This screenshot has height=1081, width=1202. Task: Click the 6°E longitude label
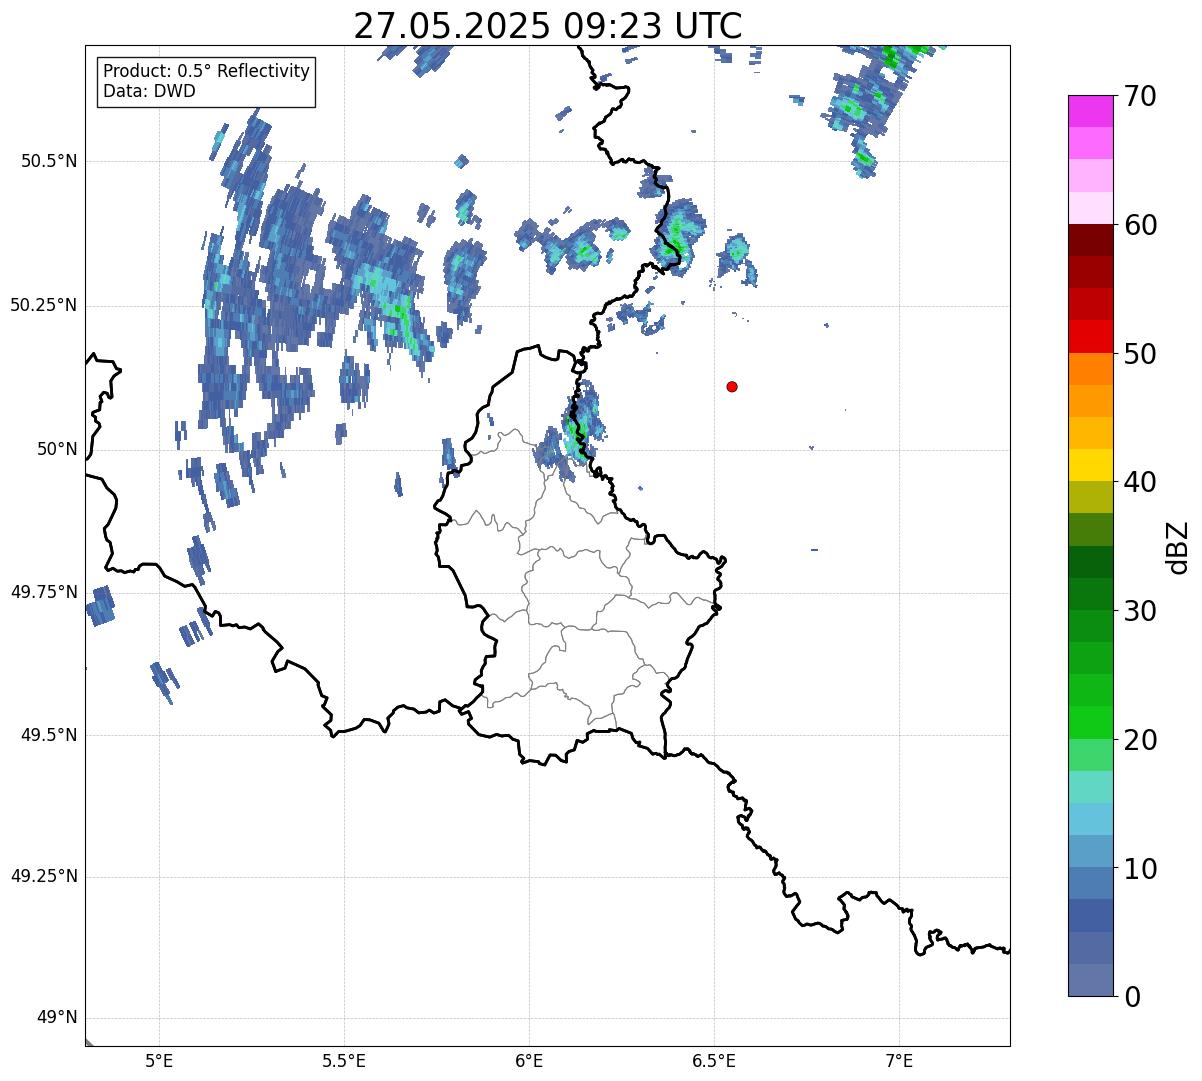529,1061
